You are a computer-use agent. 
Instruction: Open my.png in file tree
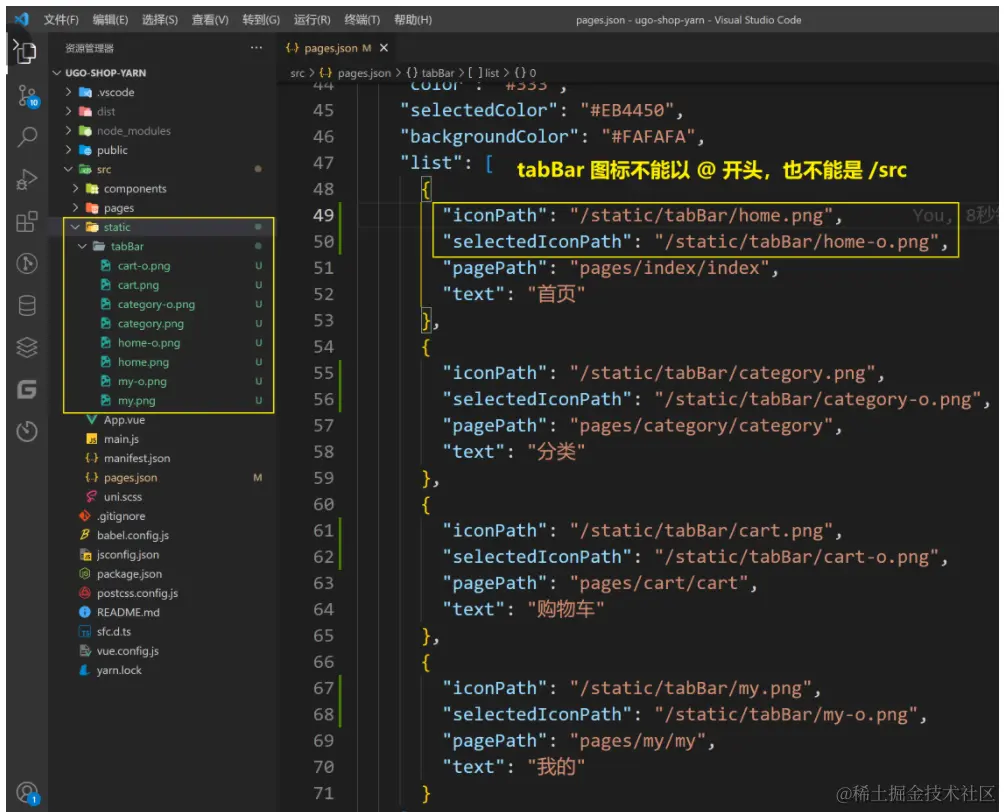[136, 400]
